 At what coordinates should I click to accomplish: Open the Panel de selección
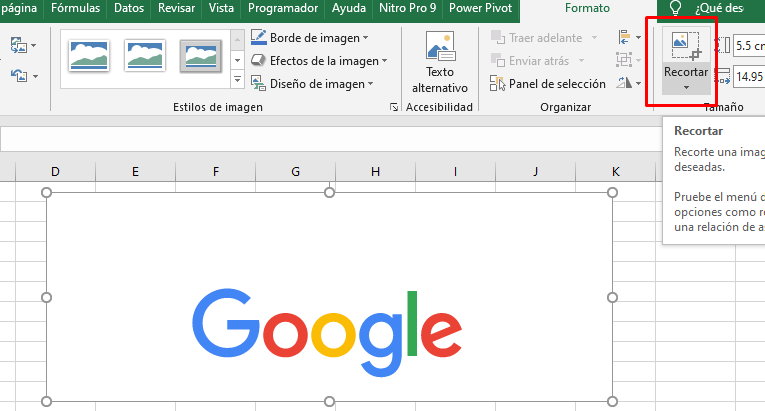pyautogui.click(x=548, y=83)
